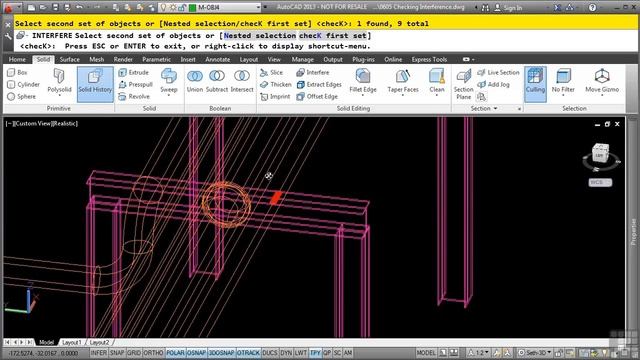Click Extract Edges tool
640x360 pixels.
coord(319,84)
